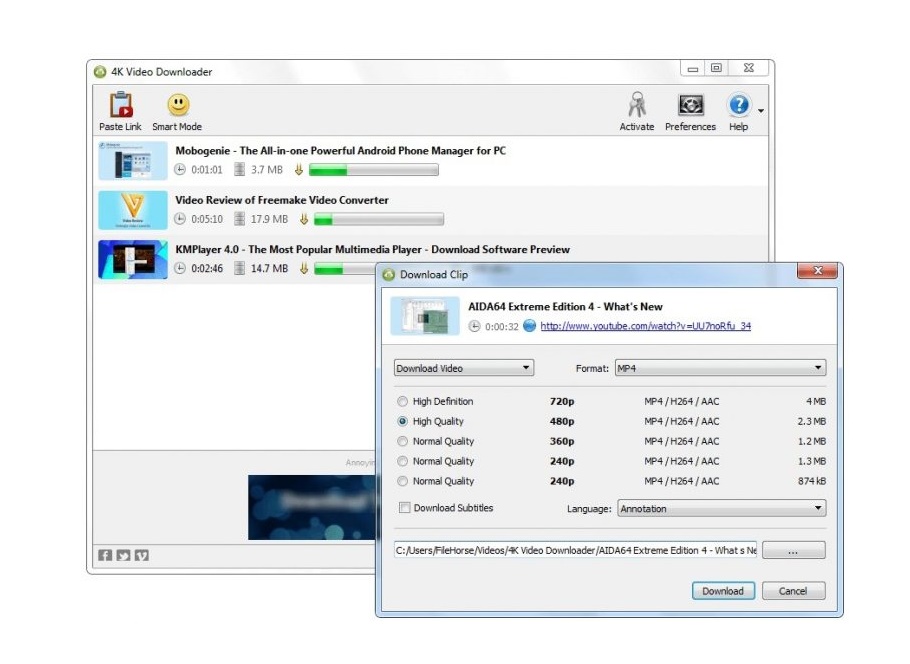The image size is (910, 664).
Task: Close the Download Clip dialog
Action: 817,270
